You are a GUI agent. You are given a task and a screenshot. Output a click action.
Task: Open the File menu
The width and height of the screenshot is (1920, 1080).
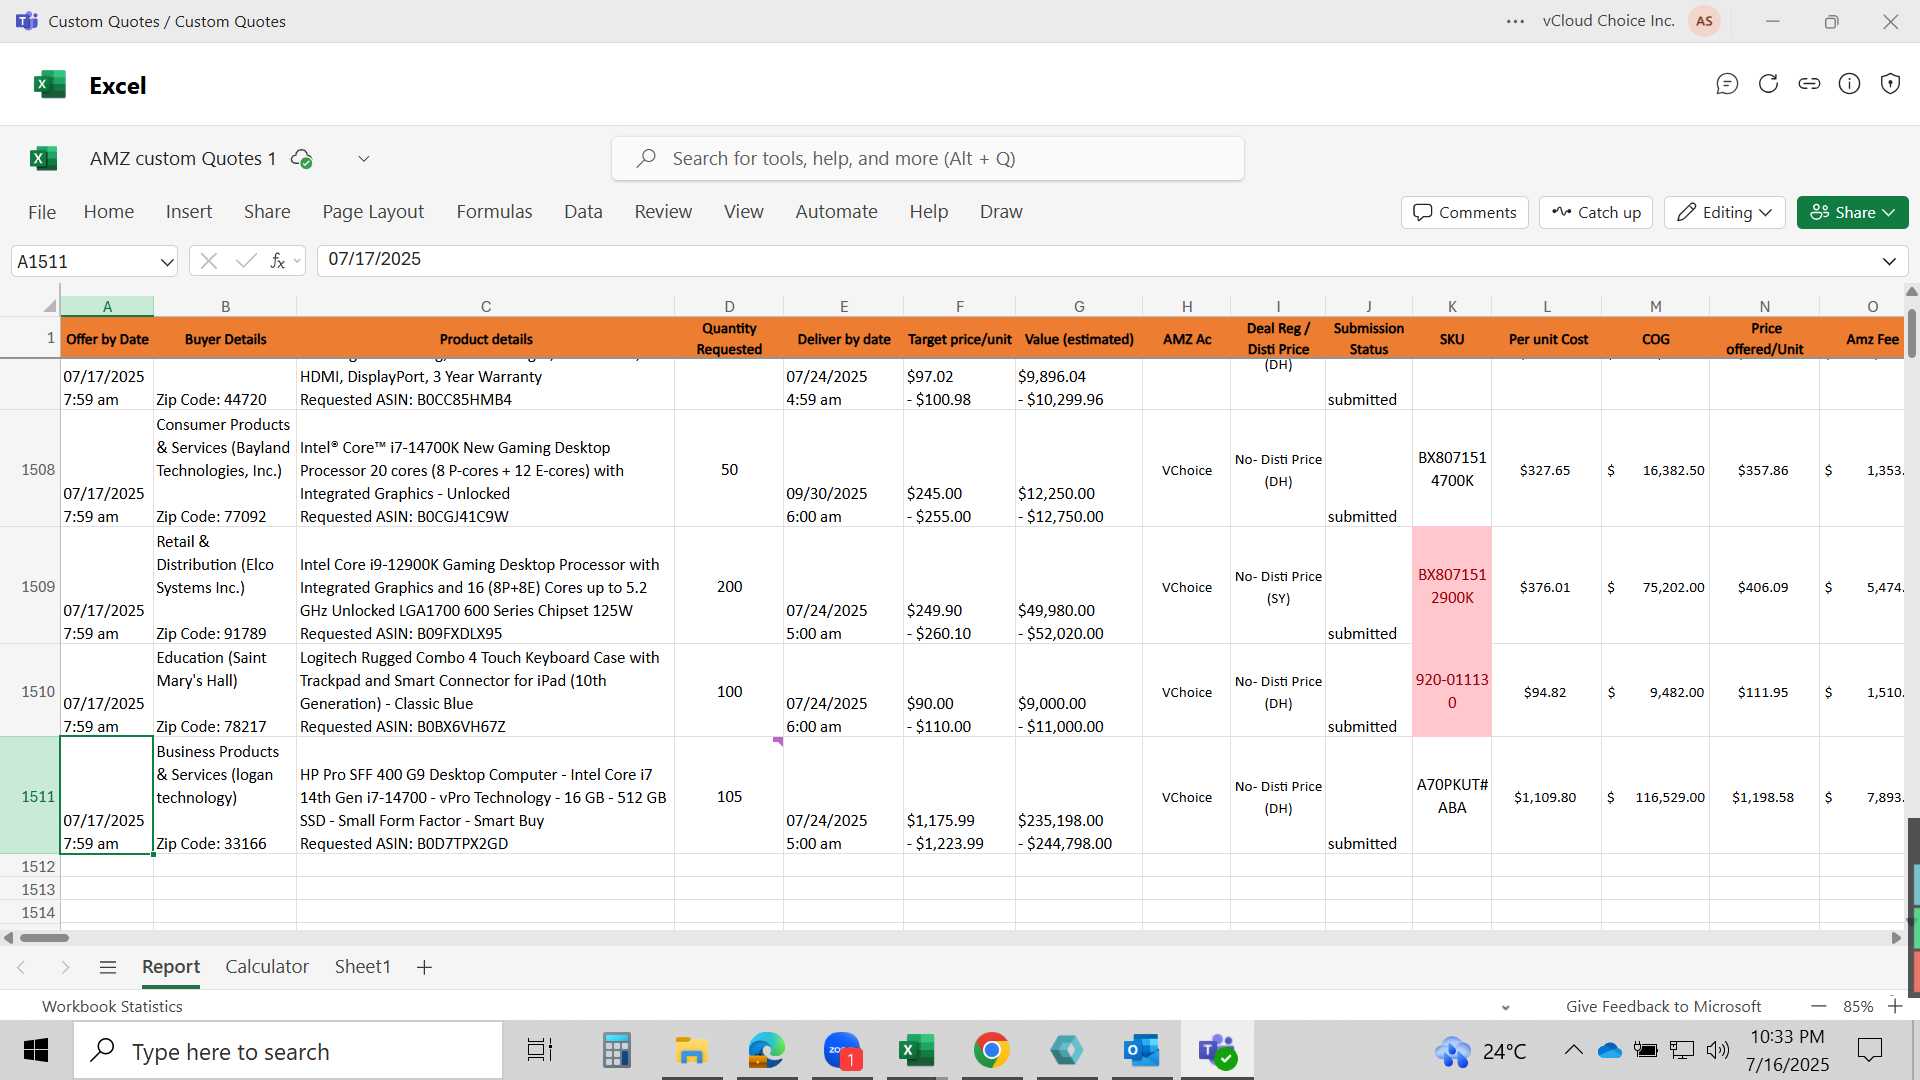click(42, 212)
